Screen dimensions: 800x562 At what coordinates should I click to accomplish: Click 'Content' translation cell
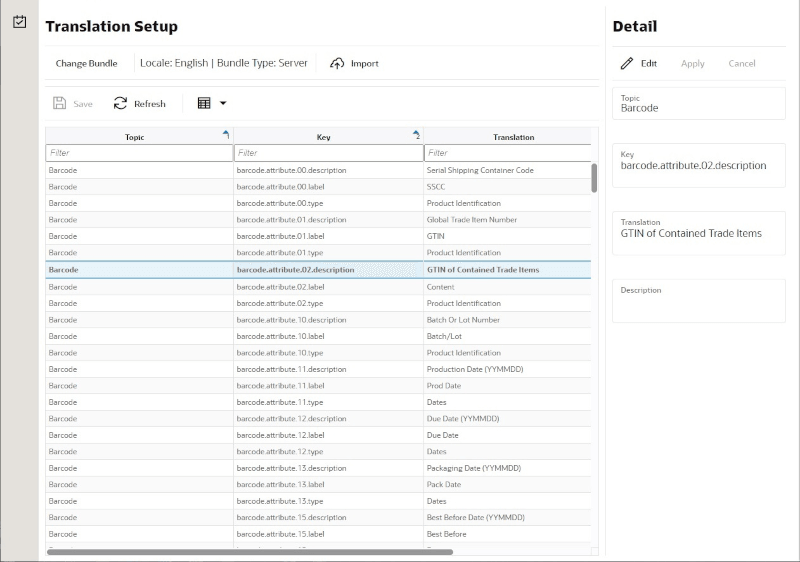click(507, 287)
